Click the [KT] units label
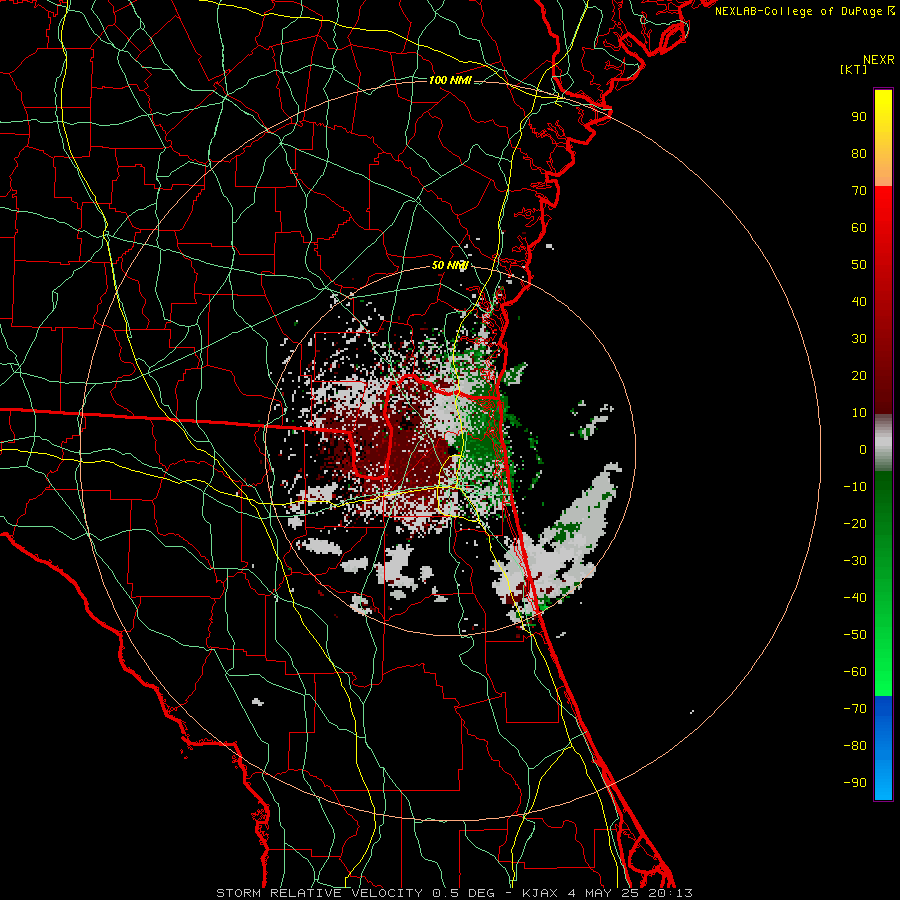This screenshot has width=900, height=900. coord(854,69)
